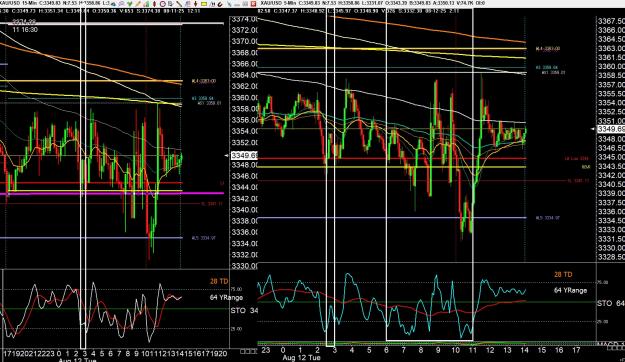Select the yellow rectangle drawing tool

pyautogui.click(x=204, y=4)
